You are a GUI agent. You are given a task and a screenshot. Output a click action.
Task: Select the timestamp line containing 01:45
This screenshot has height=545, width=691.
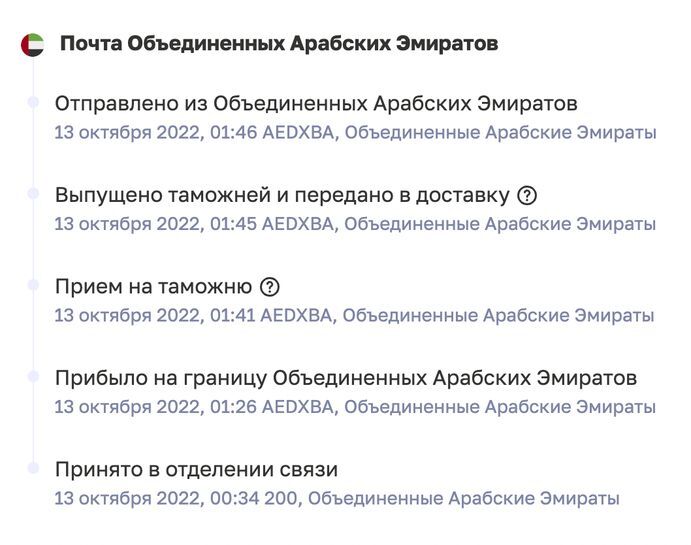355,224
